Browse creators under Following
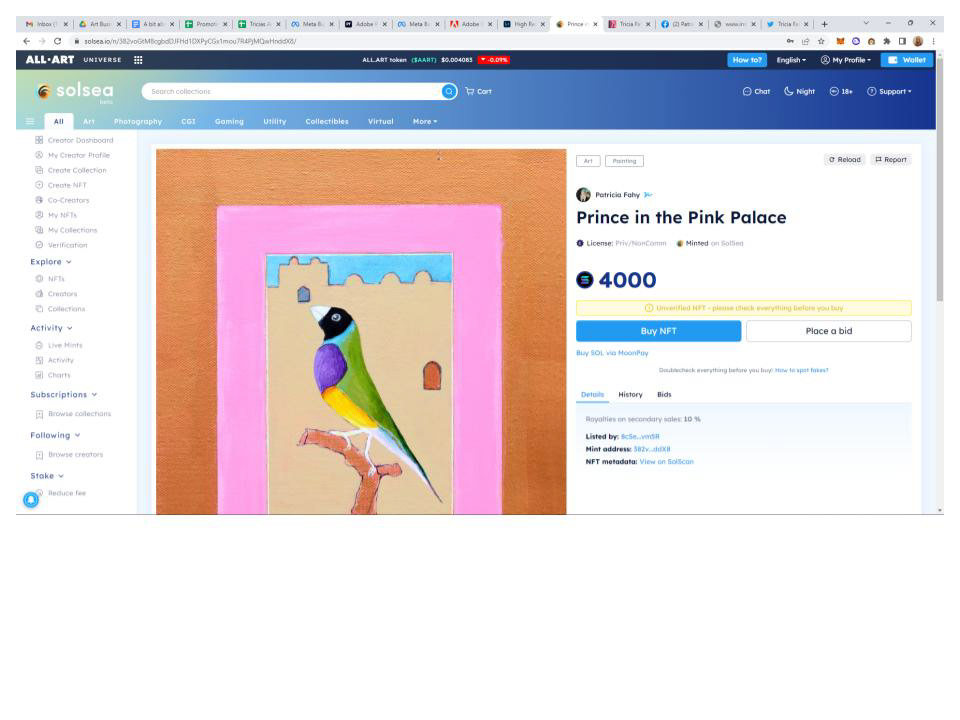 pyautogui.click(x=69, y=455)
